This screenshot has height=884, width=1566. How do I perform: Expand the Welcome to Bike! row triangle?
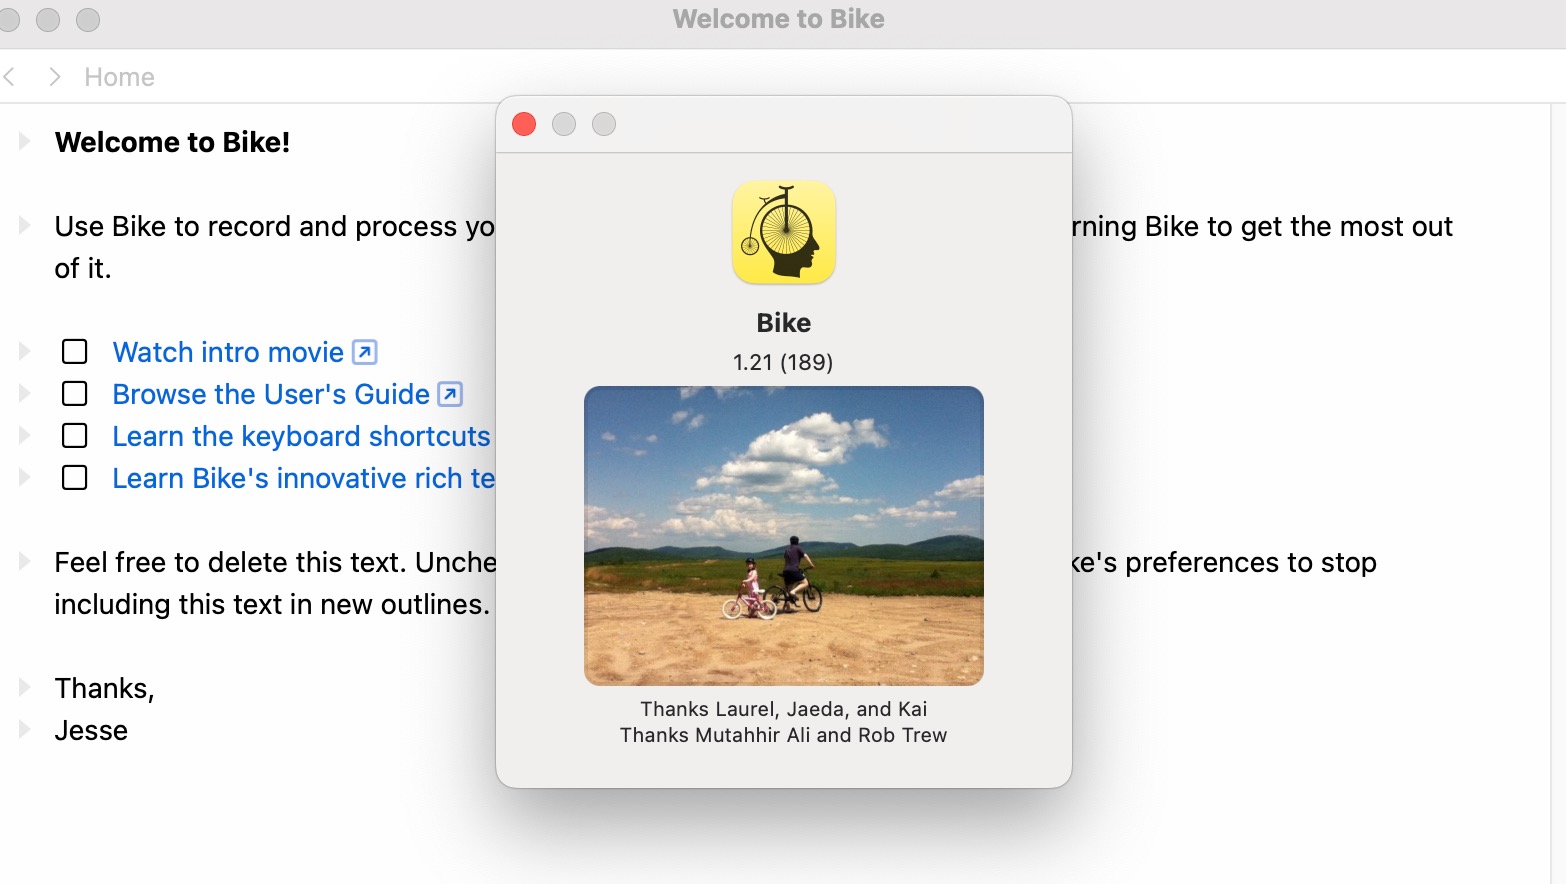coord(25,141)
